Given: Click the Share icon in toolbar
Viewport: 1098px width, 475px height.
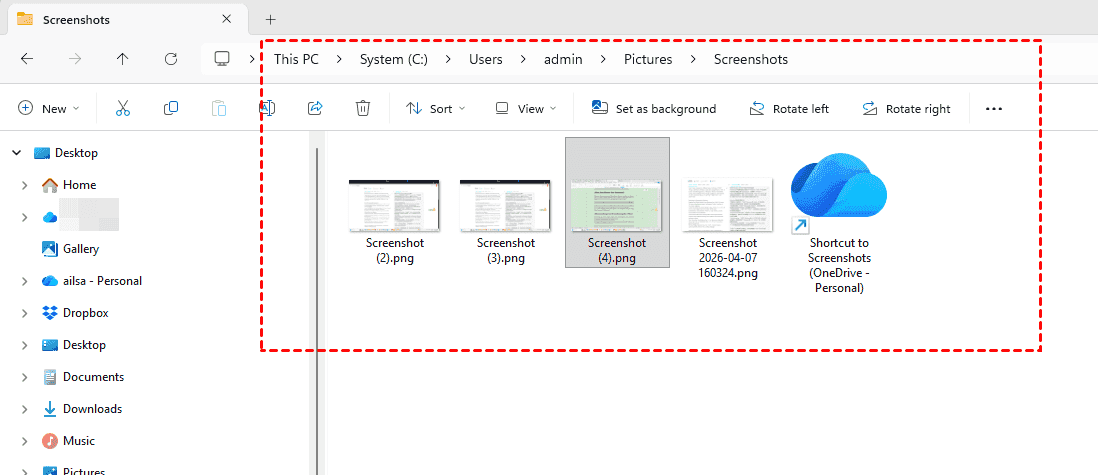Looking at the screenshot, I should 315,108.
